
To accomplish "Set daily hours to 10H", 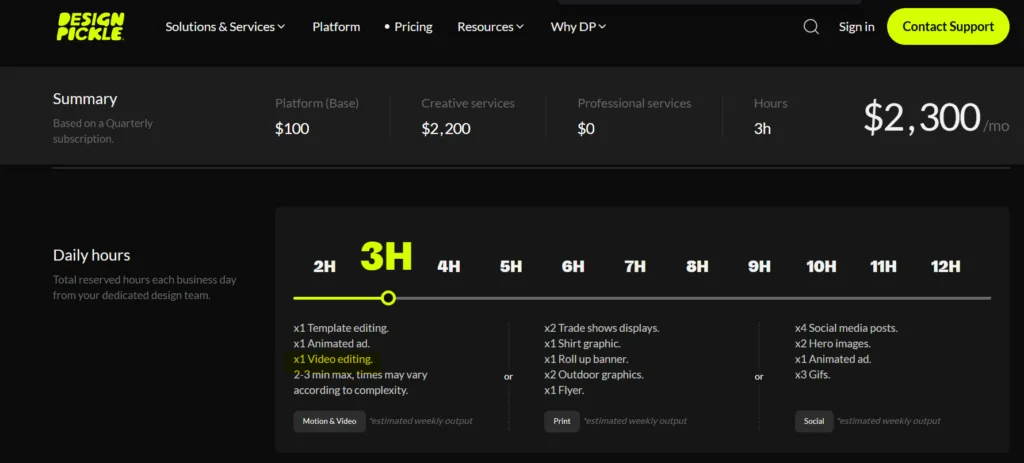I will coord(821,266).
